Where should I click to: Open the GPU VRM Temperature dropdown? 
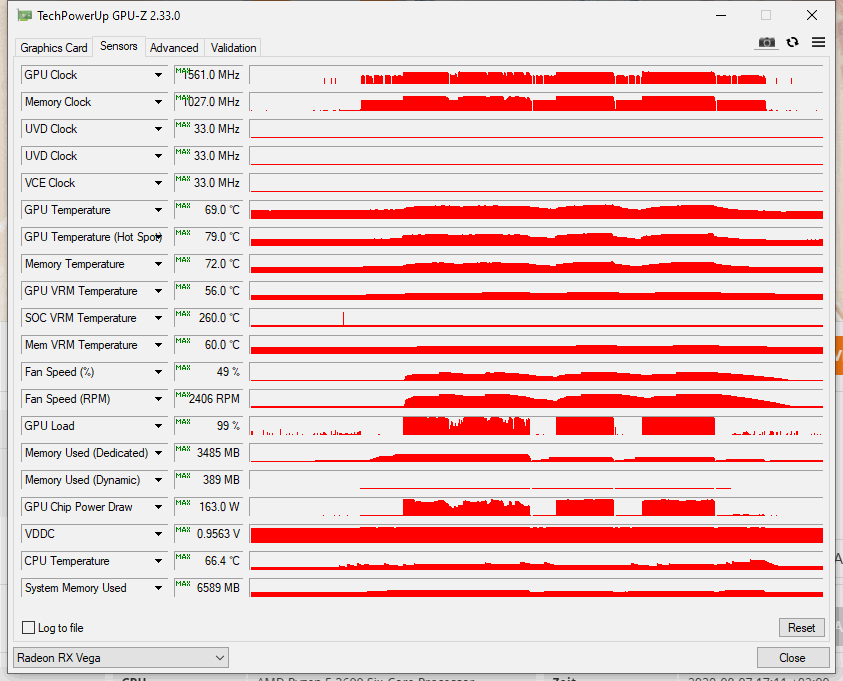pos(159,291)
